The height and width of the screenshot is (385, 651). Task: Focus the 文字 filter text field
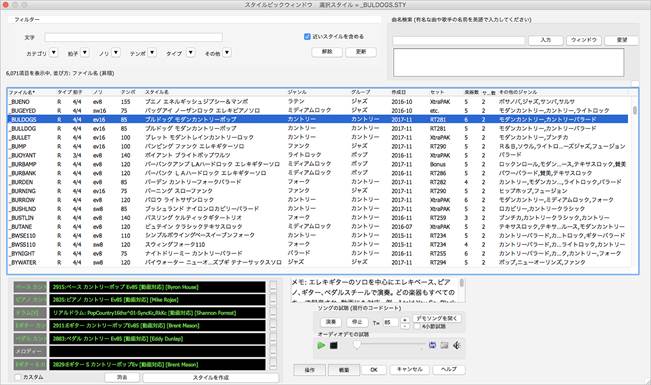coord(133,37)
